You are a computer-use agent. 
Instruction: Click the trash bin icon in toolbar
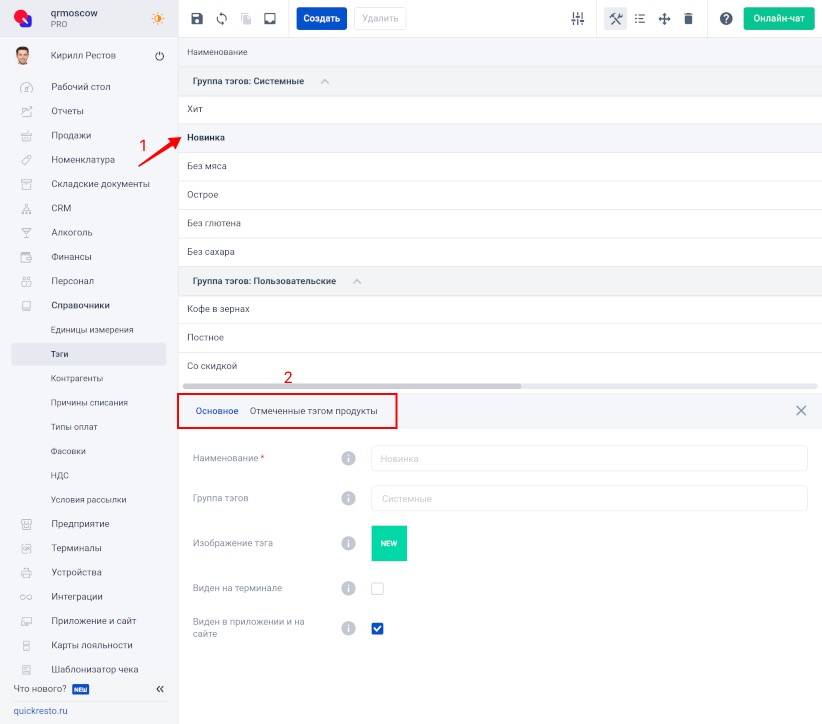pos(688,19)
